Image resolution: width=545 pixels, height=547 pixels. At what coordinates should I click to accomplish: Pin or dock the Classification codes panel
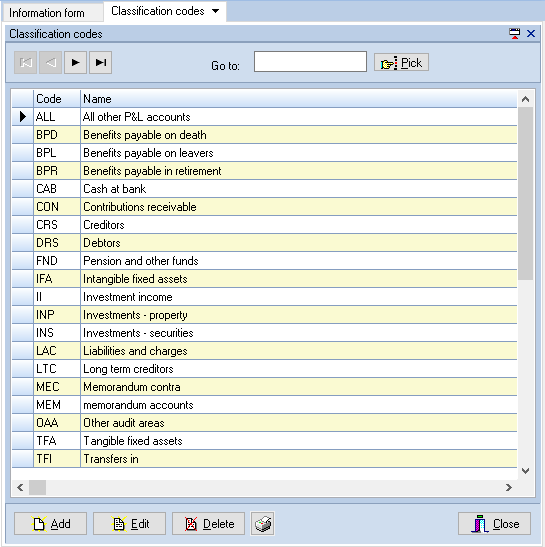click(514, 33)
